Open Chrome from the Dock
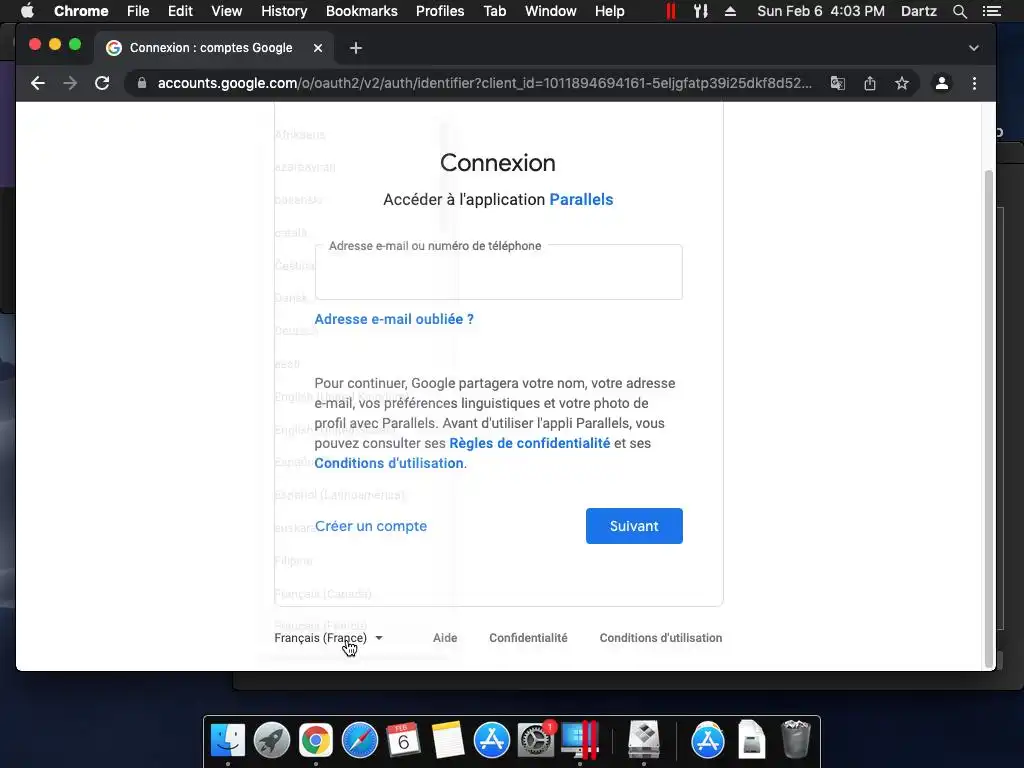1024x768 pixels. coord(315,741)
